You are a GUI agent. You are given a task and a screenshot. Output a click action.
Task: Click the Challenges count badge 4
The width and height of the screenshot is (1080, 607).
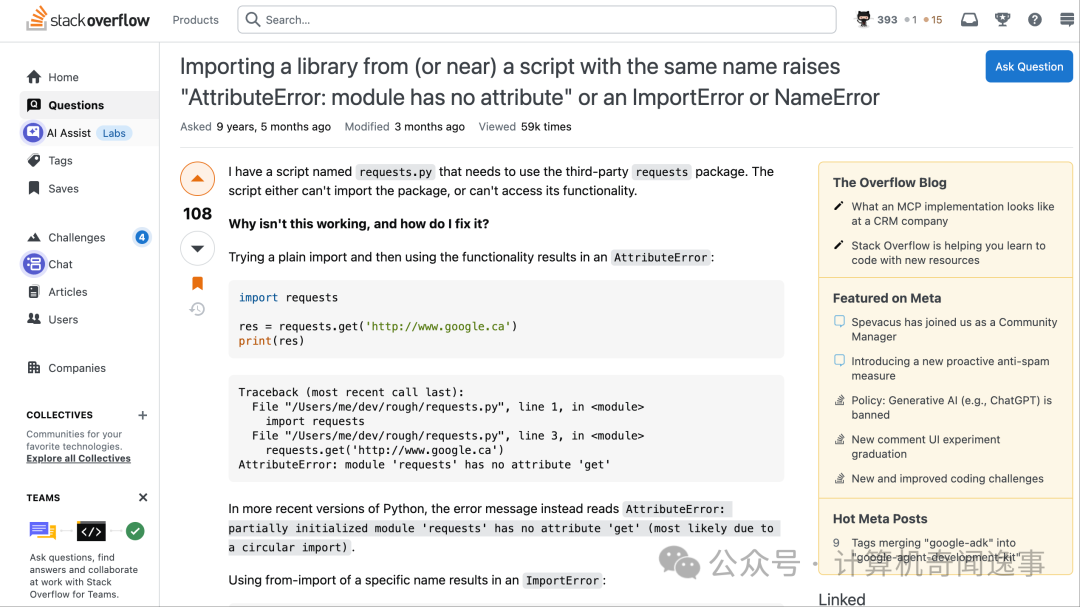141,237
